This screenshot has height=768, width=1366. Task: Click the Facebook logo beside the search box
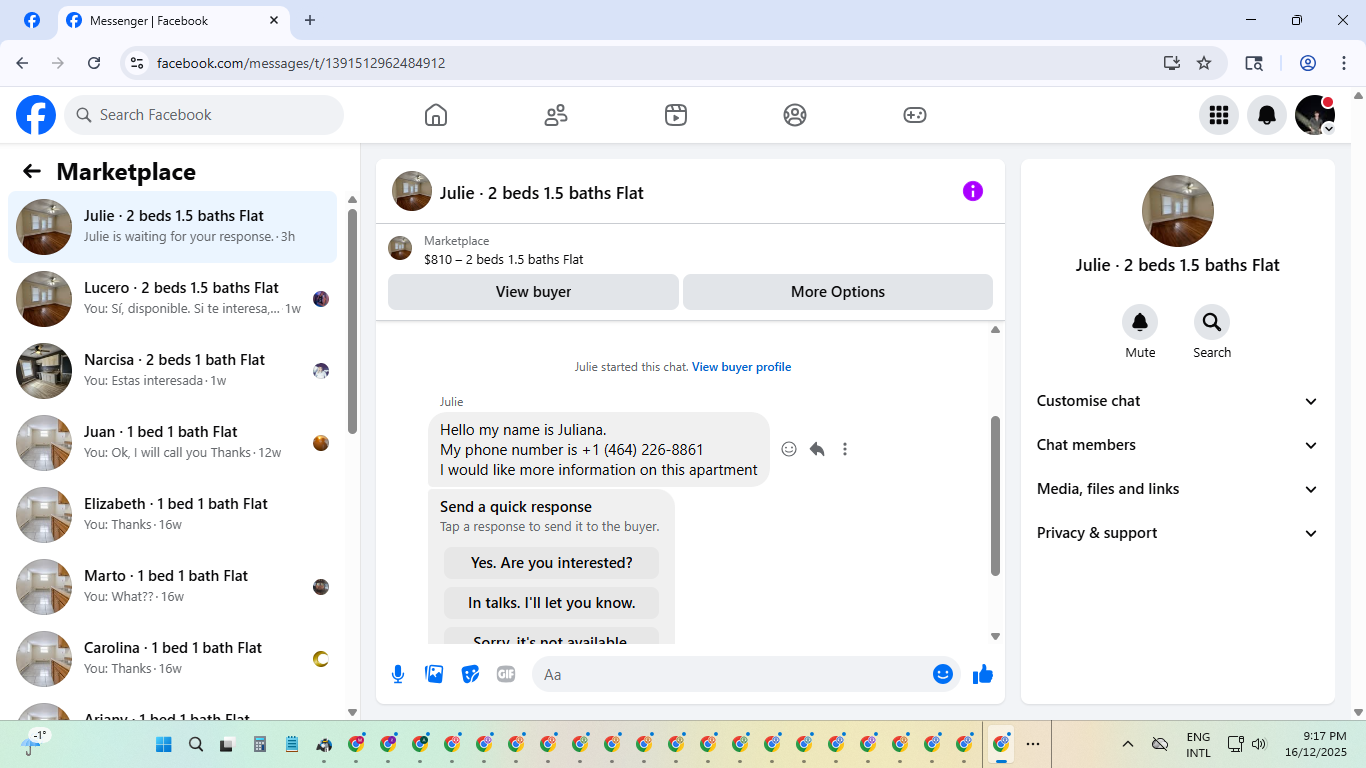[x=36, y=115]
